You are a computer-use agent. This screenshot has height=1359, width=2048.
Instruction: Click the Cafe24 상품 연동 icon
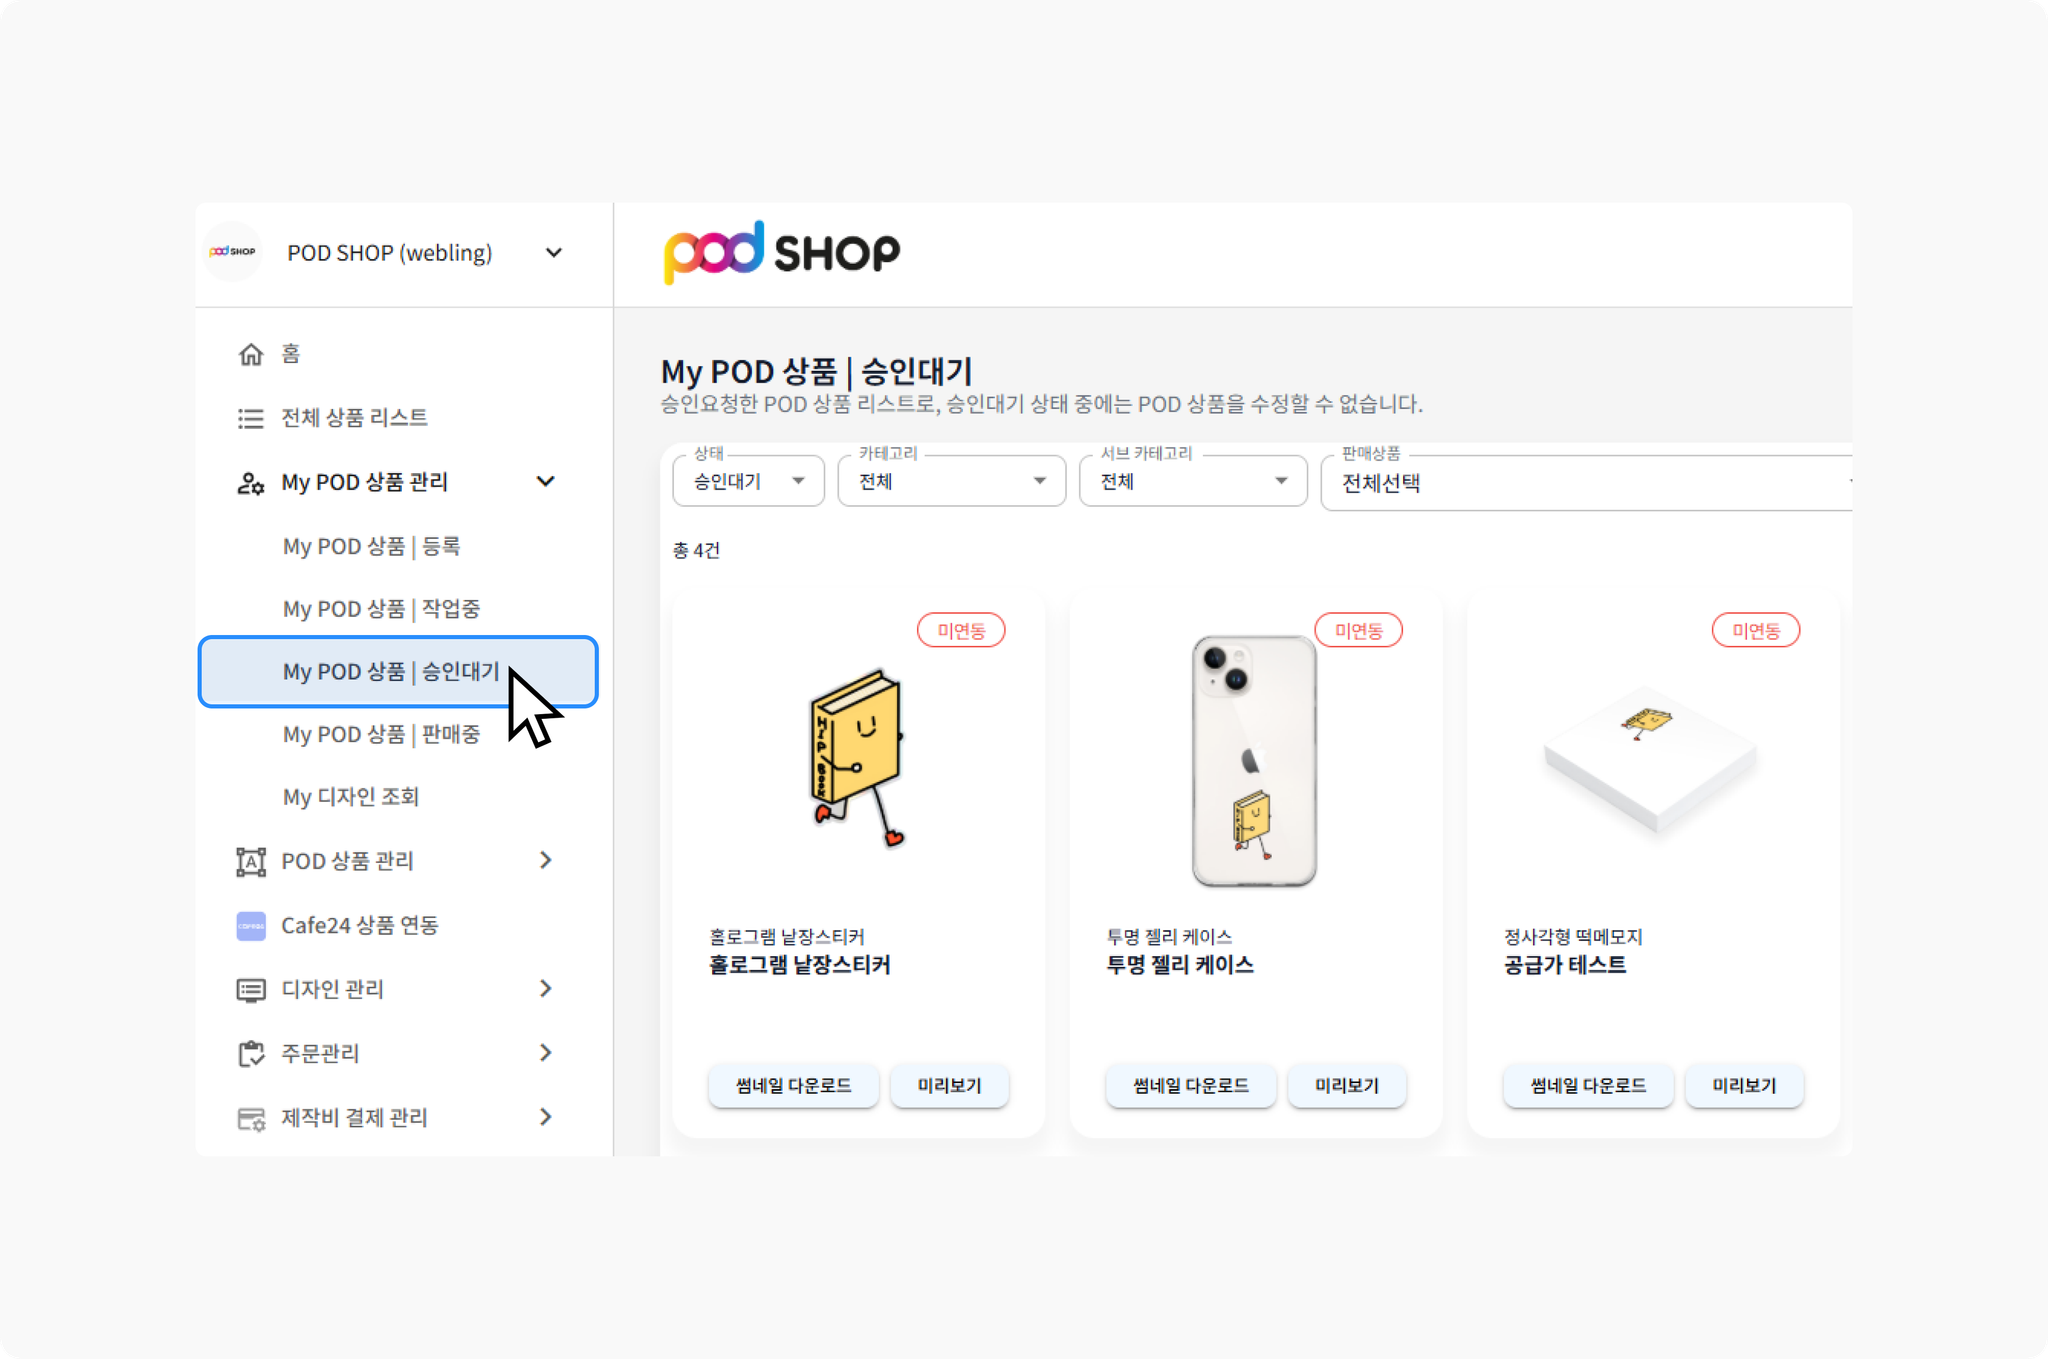point(251,926)
